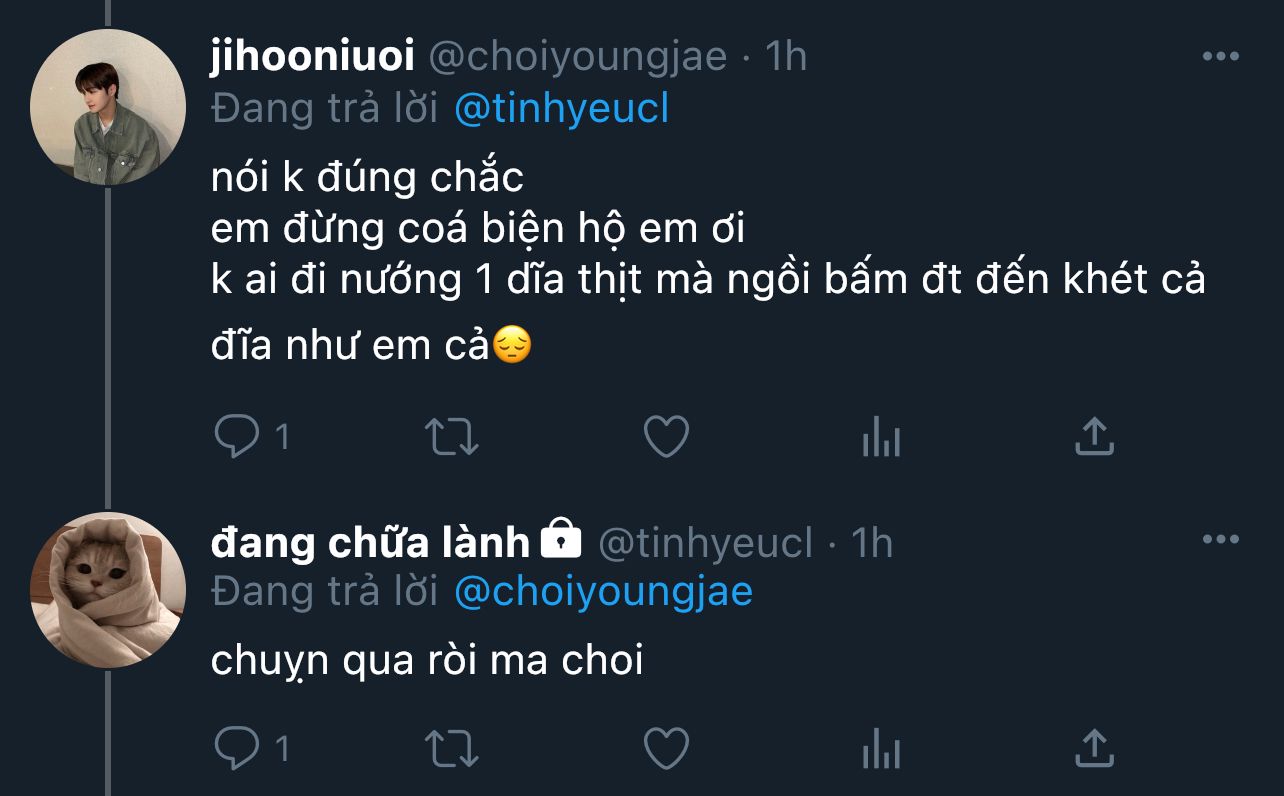Screen dimensions: 1284x796
Task: Click the jihooniuoi display name
Action: click(x=312, y=57)
